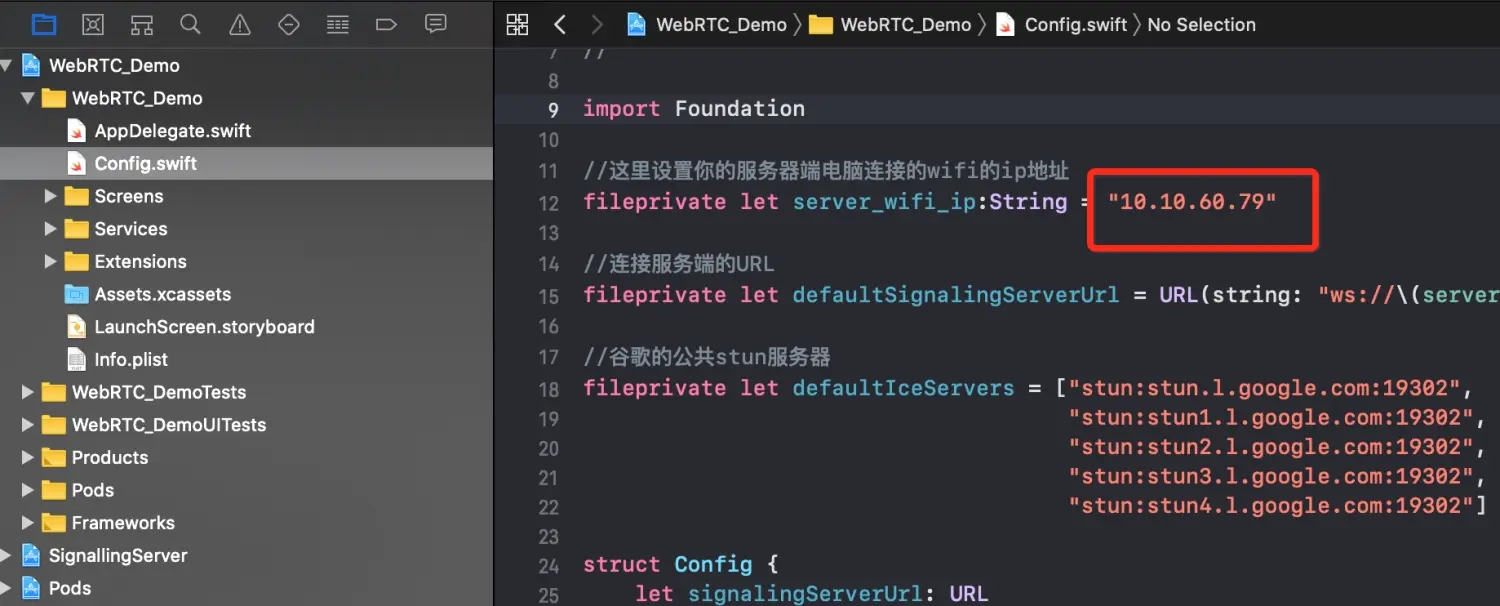The width and height of the screenshot is (1500, 606).
Task: Select the SignallingServer project row
Action: [246, 556]
